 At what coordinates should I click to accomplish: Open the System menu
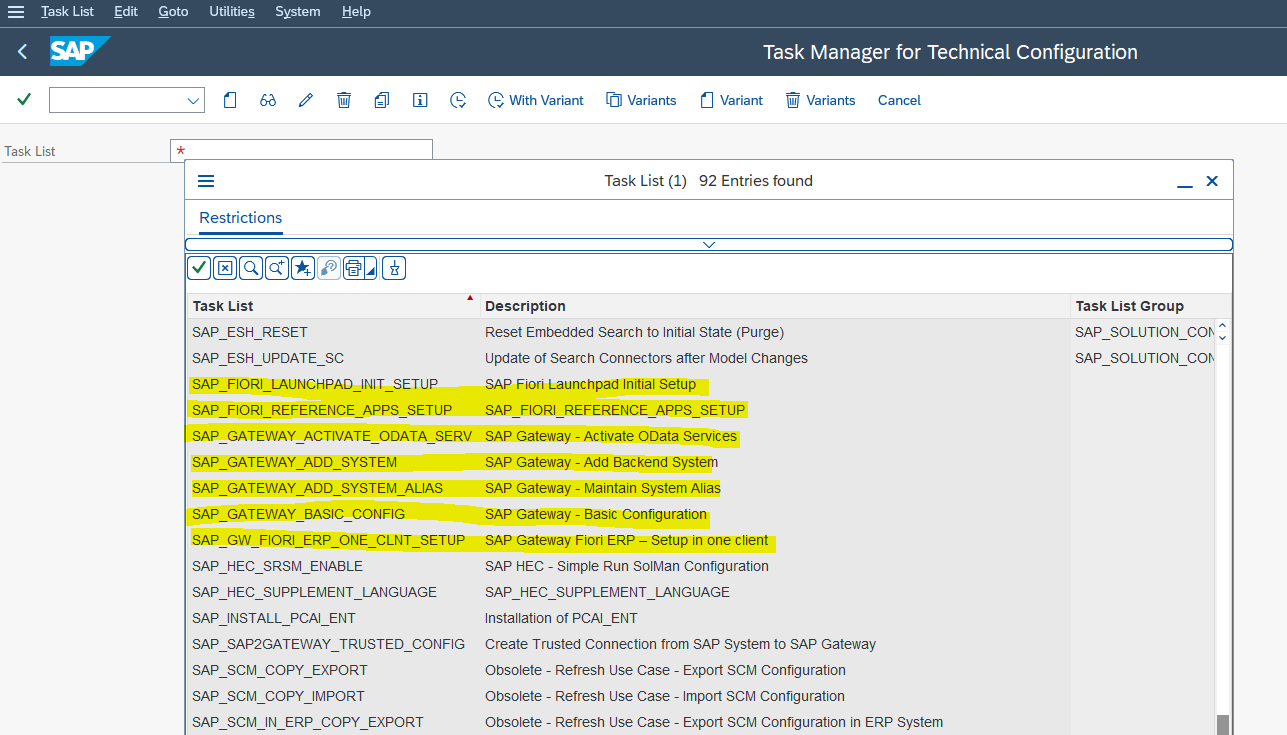click(298, 12)
